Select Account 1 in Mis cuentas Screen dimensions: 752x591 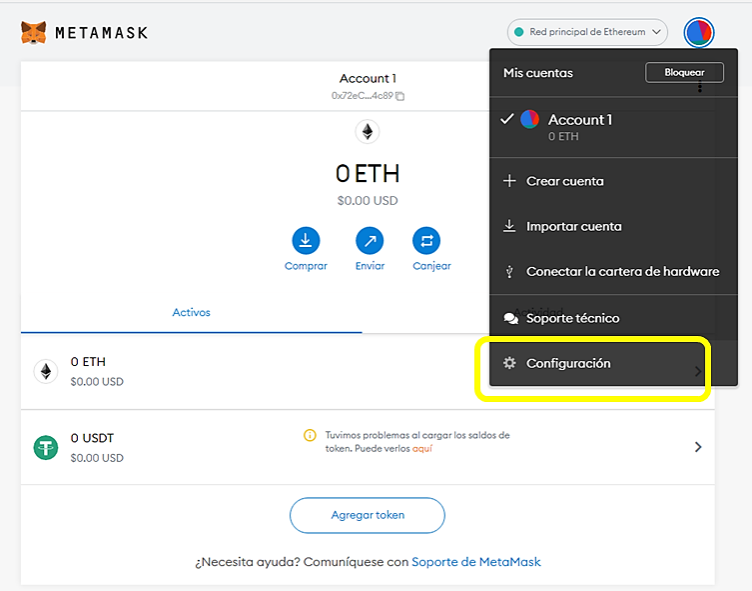613,127
